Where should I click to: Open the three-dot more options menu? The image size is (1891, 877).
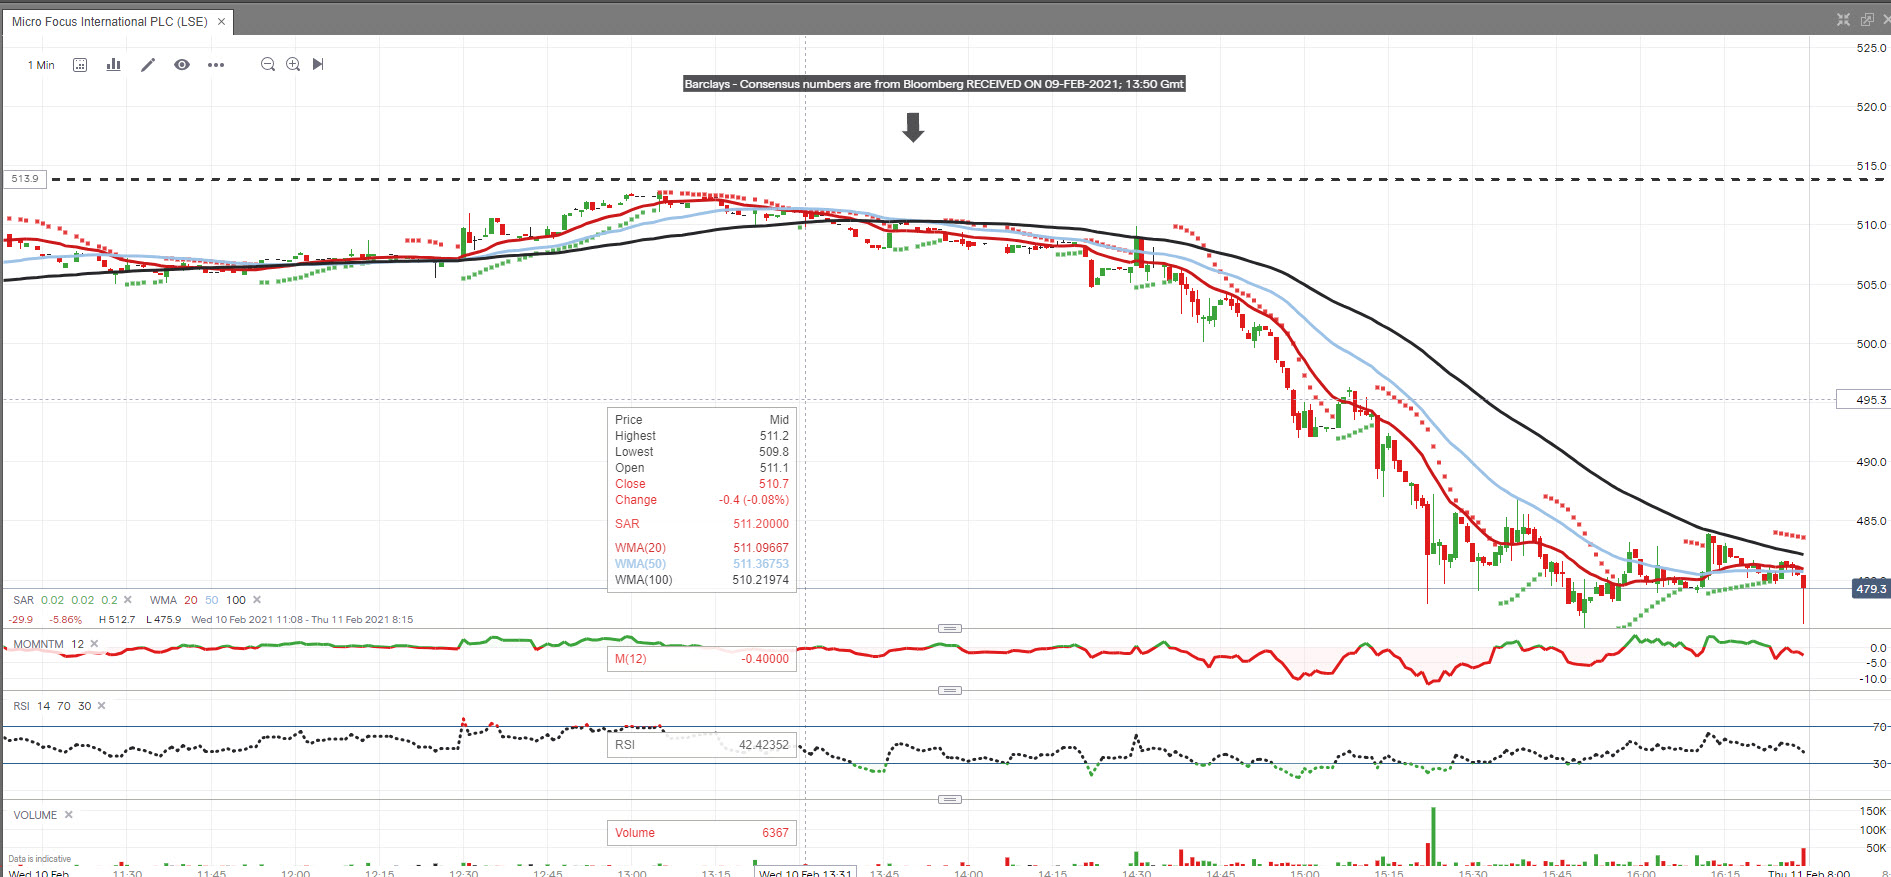pos(216,65)
